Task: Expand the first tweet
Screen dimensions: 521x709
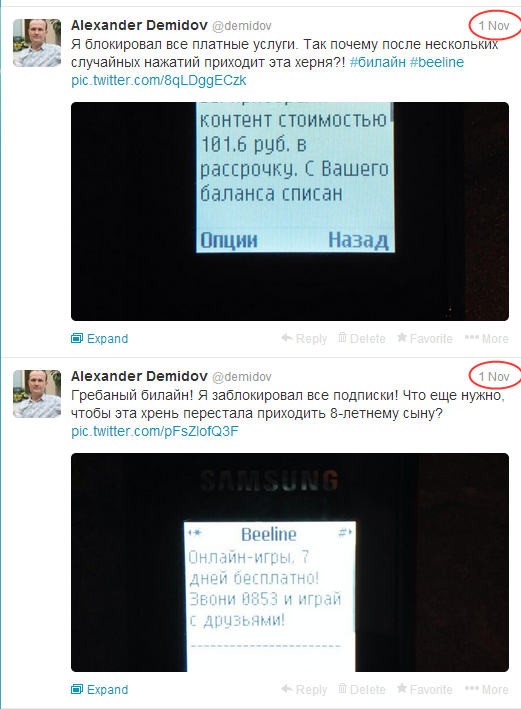Action: (99, 338)
